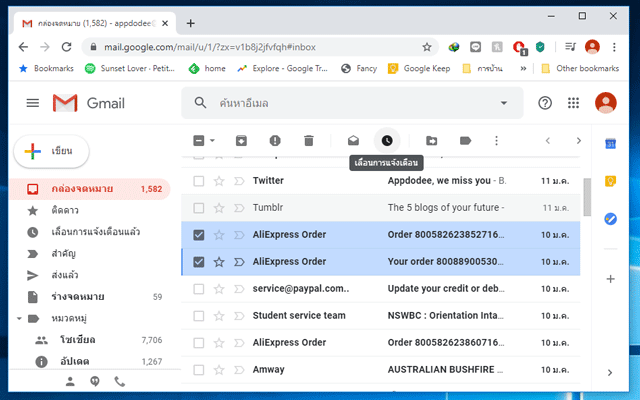Open the Gmail main menu hamburger icon
This screenshot has height=400, width=640.
coord(33,103)
